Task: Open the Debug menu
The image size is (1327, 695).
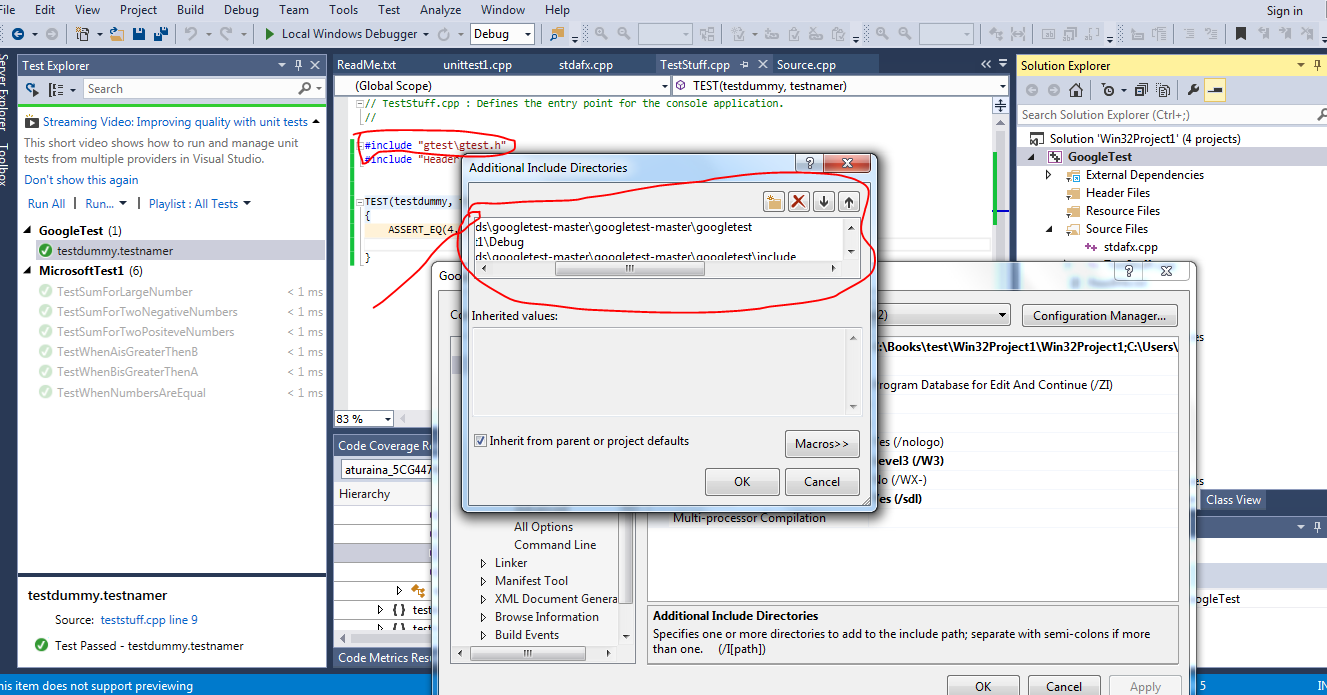Action: coord(241,10)
